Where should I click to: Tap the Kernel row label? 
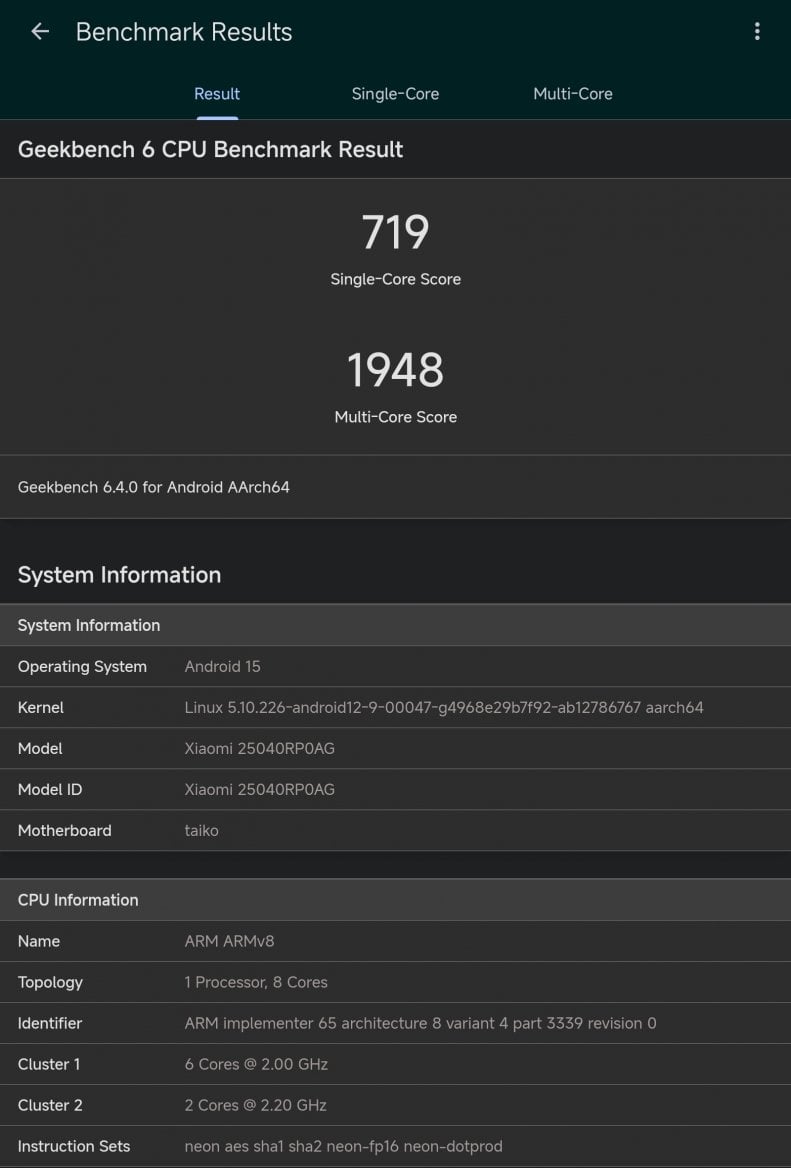(41, 708)
